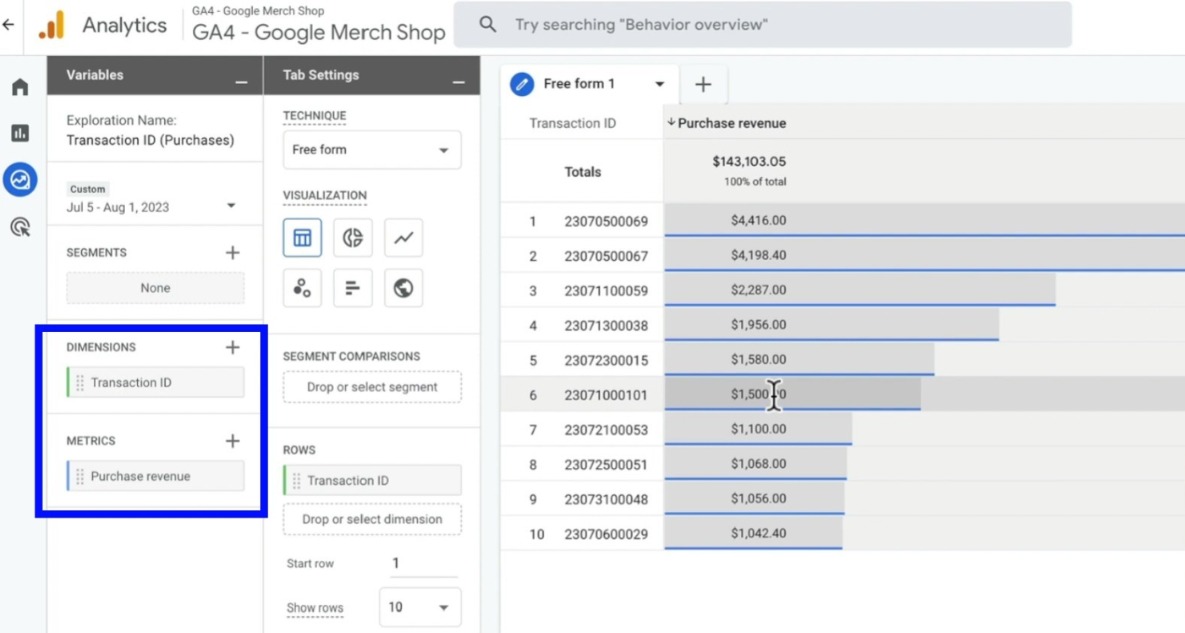Screen dimensions: 1185x633
Task: Grab the Transaction ID row handle
Action: (x=296, y=480)
